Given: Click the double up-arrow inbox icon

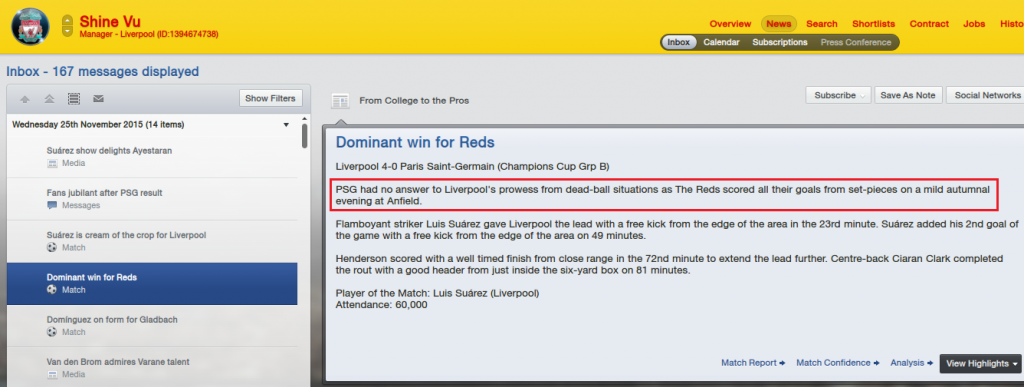Looking at the screenshot, I should click(49, 99).
